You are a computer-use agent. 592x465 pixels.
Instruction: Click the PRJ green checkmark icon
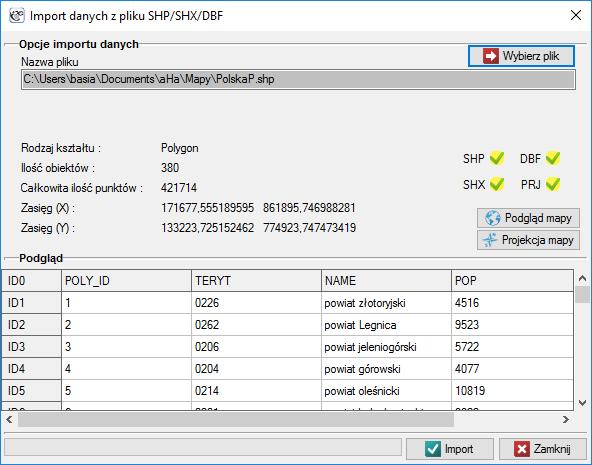(553, 184)
